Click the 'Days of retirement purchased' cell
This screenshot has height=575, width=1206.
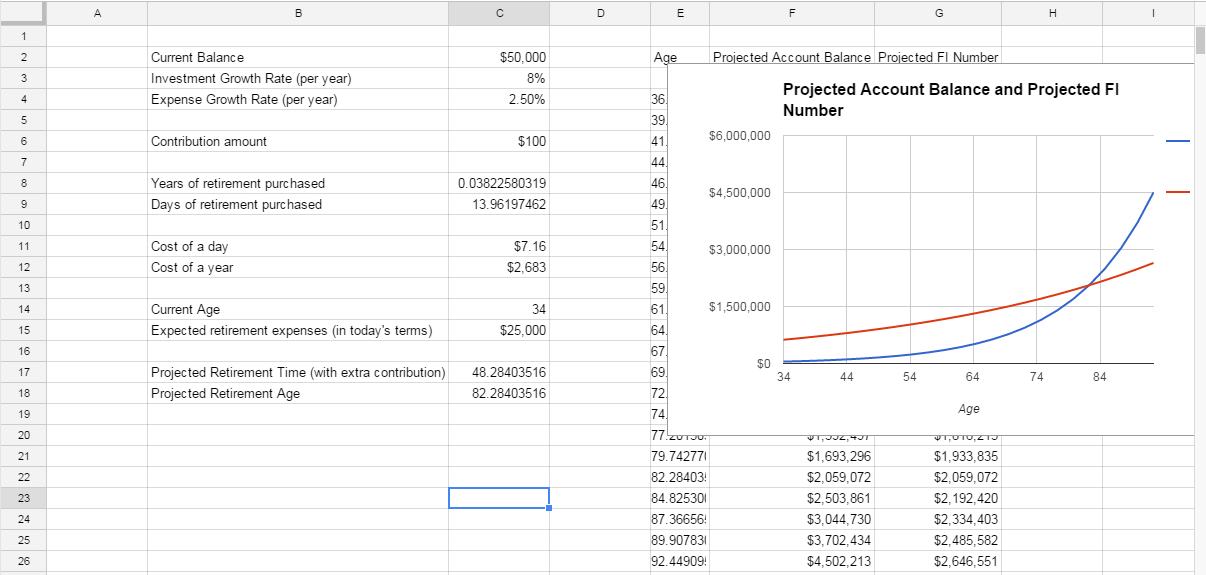[298, 204]
